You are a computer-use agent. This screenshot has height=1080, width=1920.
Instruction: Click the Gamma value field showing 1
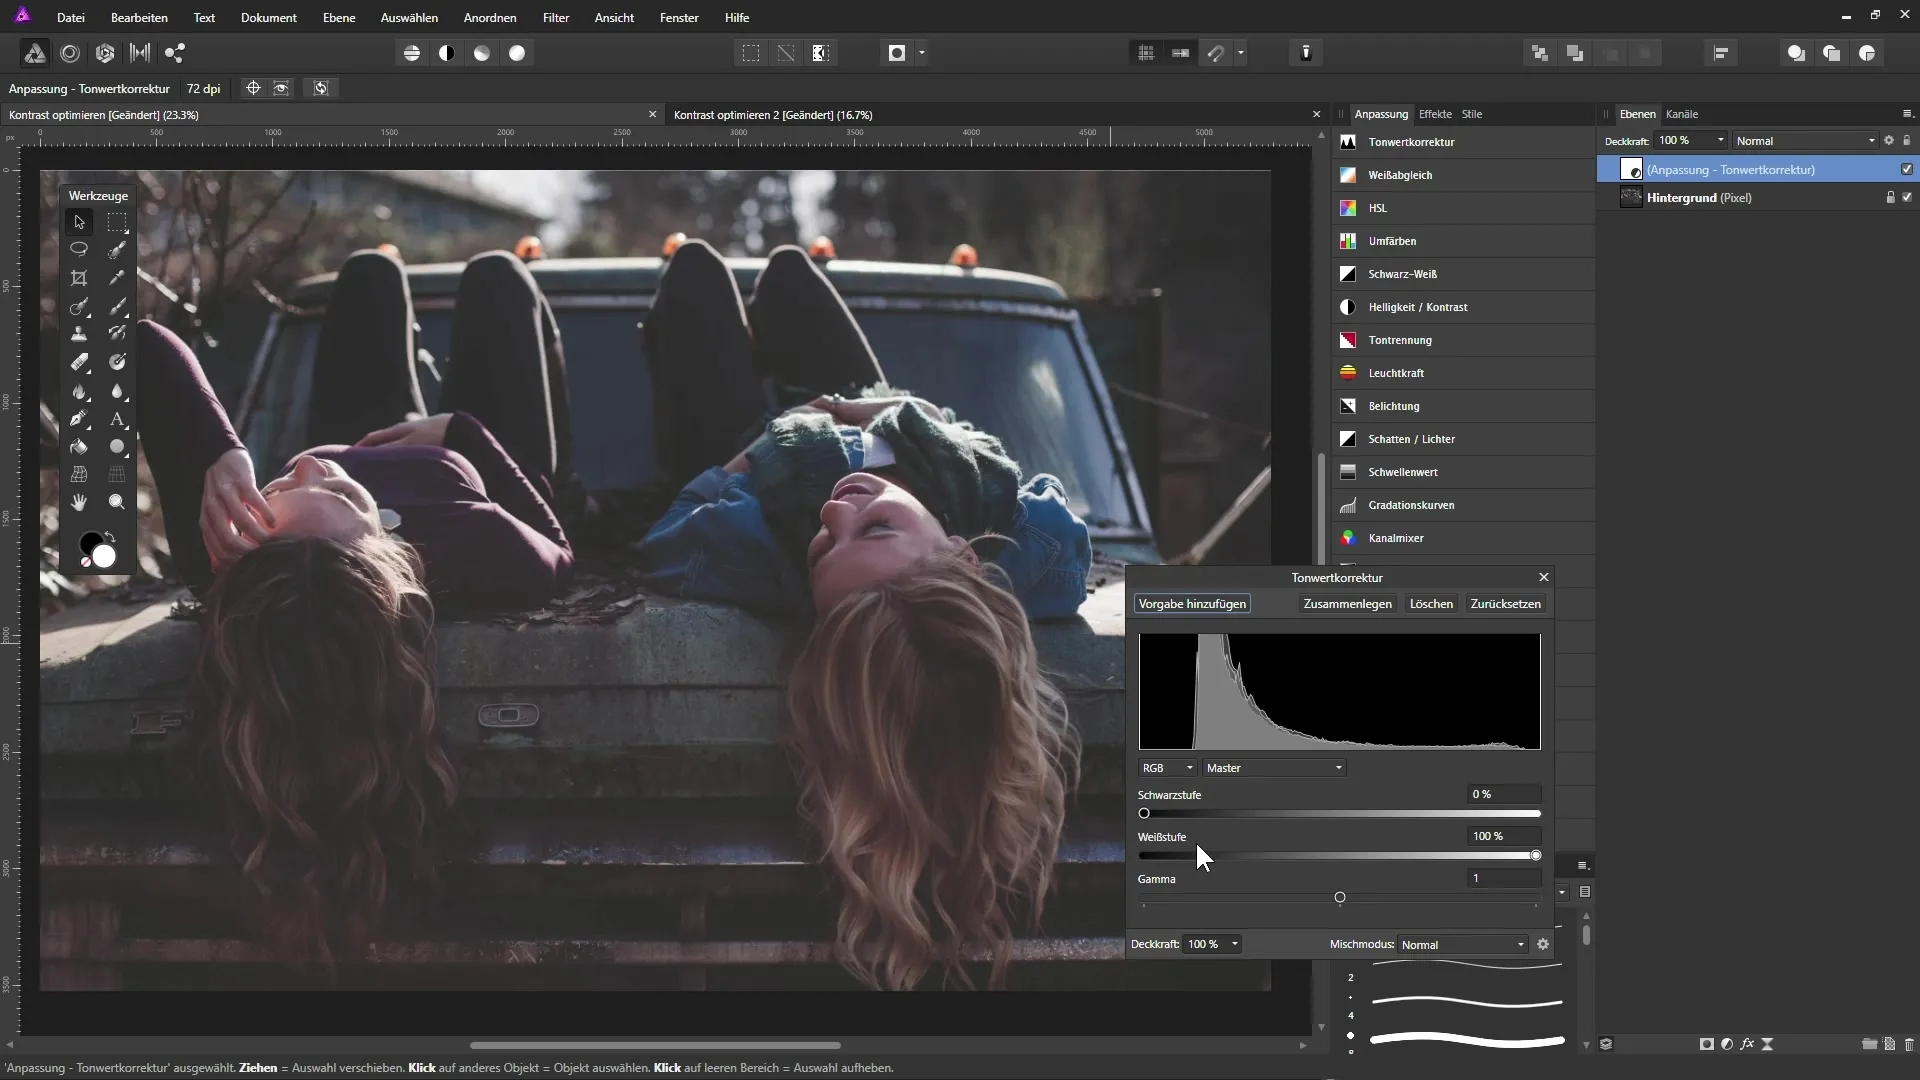click(x=1504, y=878)
